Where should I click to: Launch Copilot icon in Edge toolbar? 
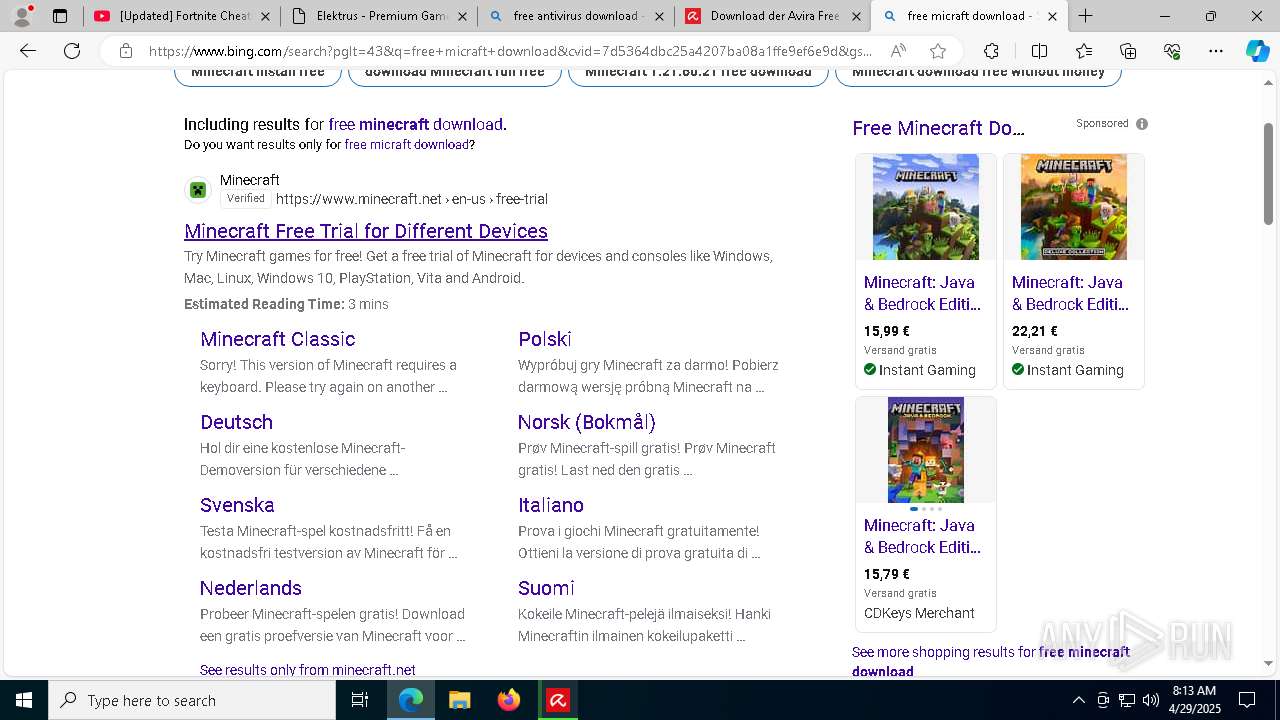(x=1257, y=51)
